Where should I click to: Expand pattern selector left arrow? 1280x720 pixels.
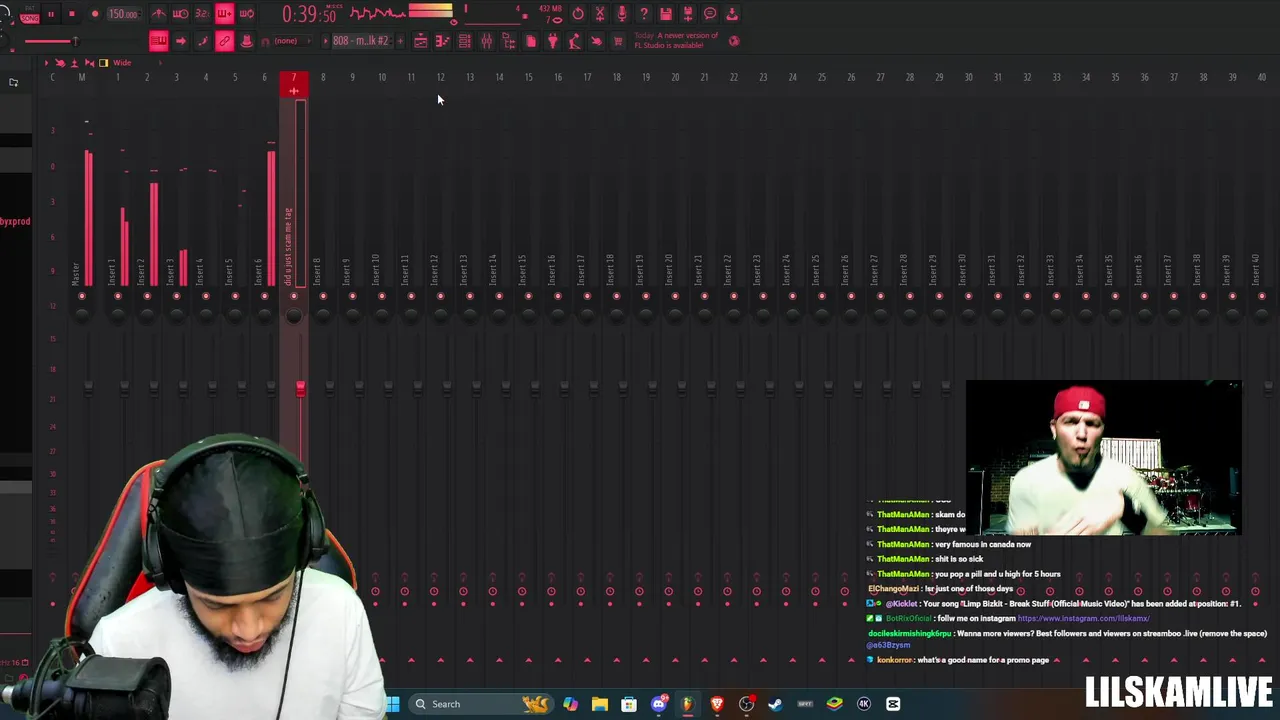[325, 41]
